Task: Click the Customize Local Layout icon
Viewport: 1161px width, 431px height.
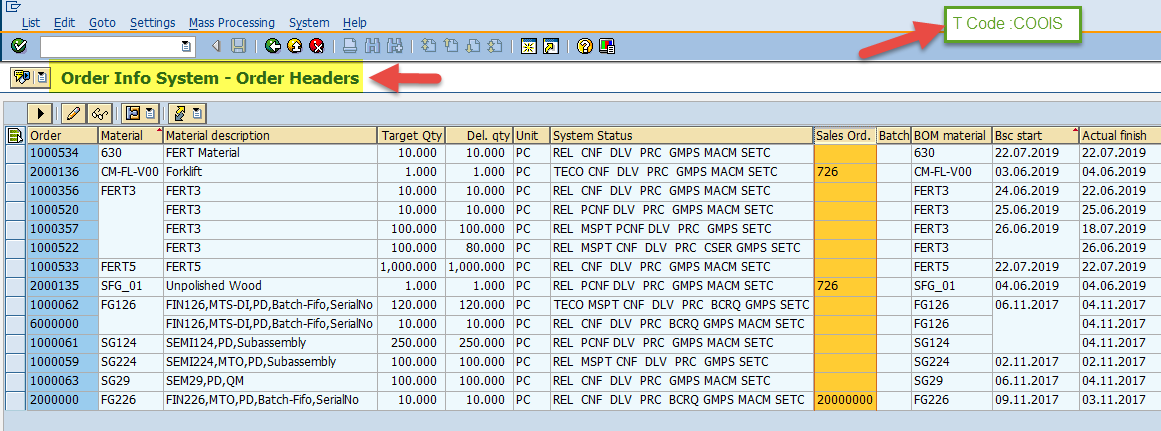Action: tap(606, 46)
